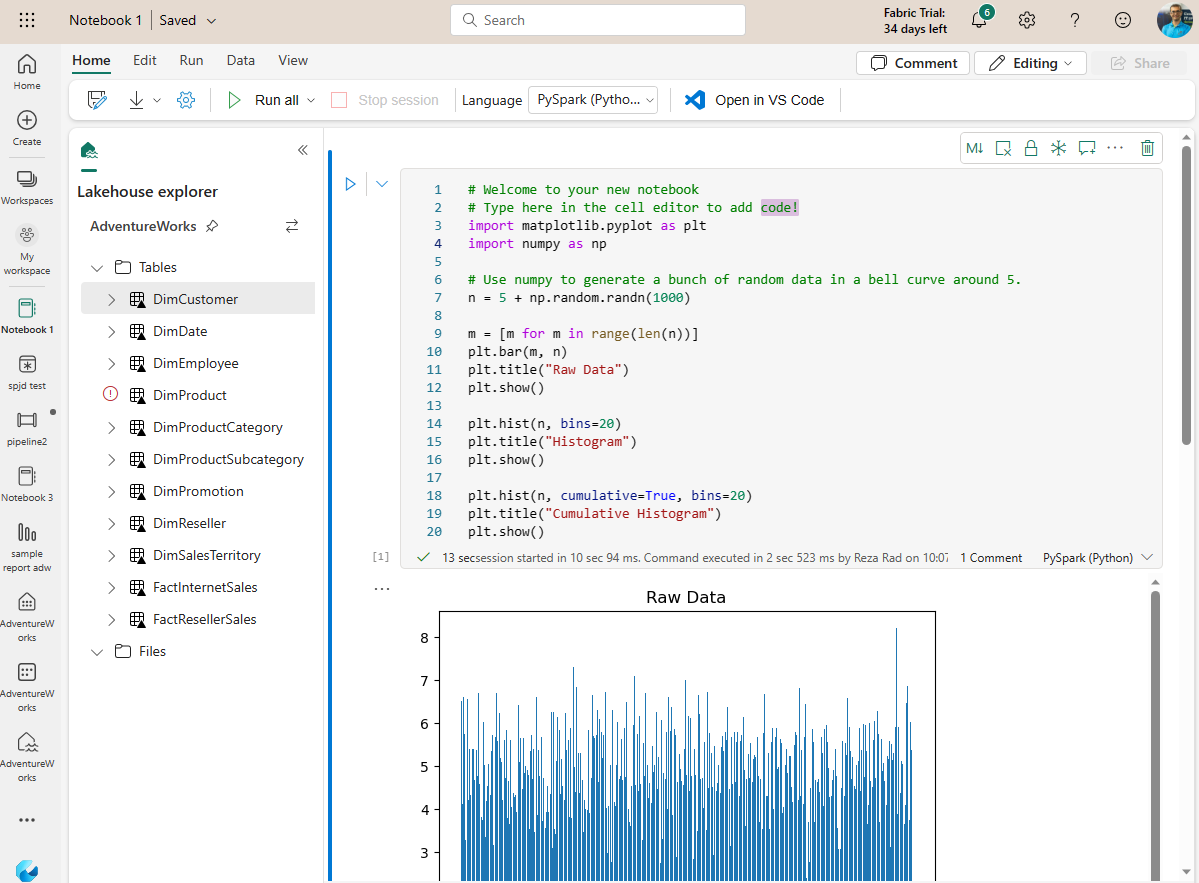This screenshot has width=1199, height=883.
Task: Collapse the Tables folder
Action: point(97,267)
